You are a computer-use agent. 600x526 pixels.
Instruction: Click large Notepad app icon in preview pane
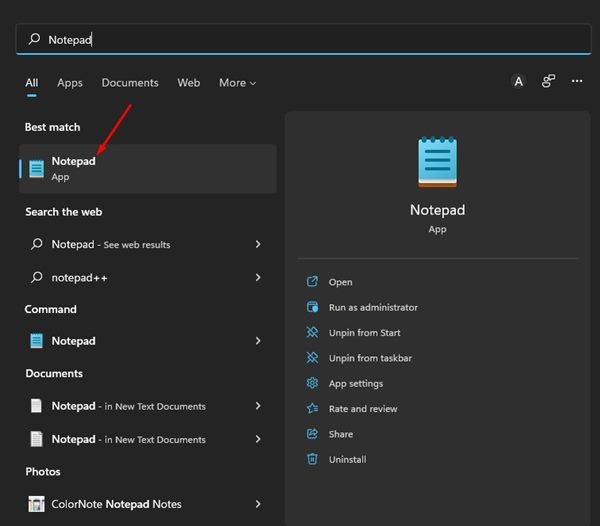[437, 162]
